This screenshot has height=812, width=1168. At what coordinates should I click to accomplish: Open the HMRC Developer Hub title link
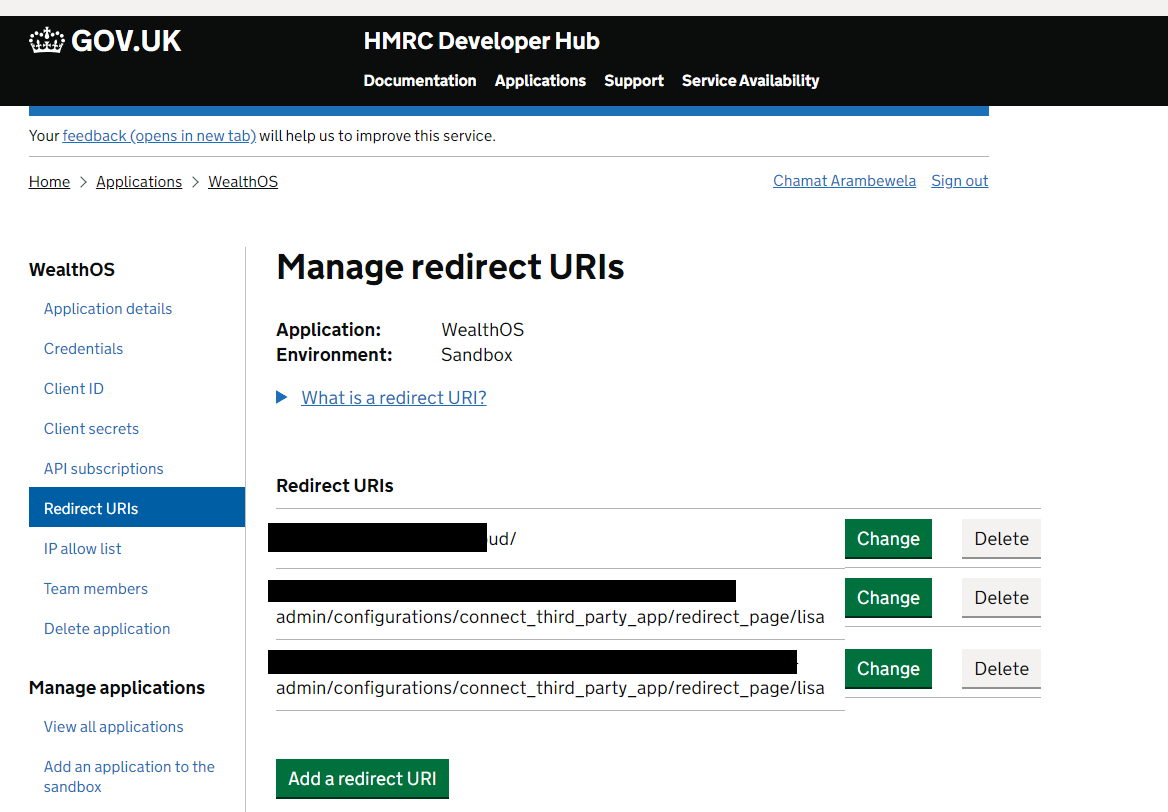[x=481, y=41]
